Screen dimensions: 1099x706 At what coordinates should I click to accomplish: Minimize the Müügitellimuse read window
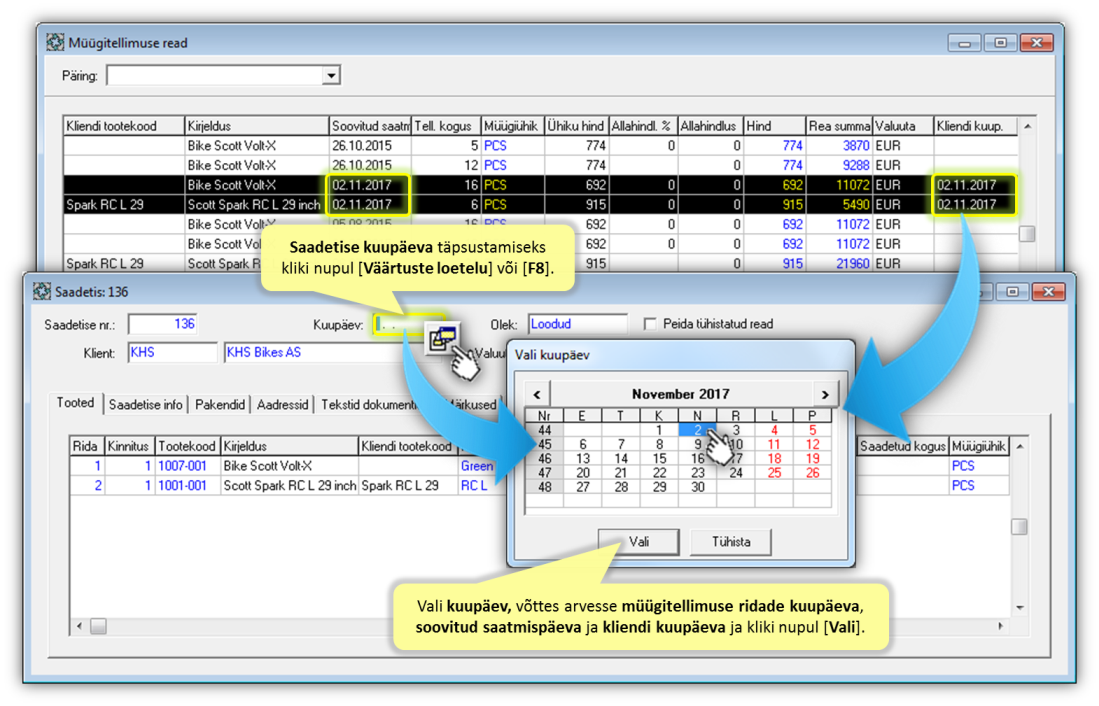(964, 43)
